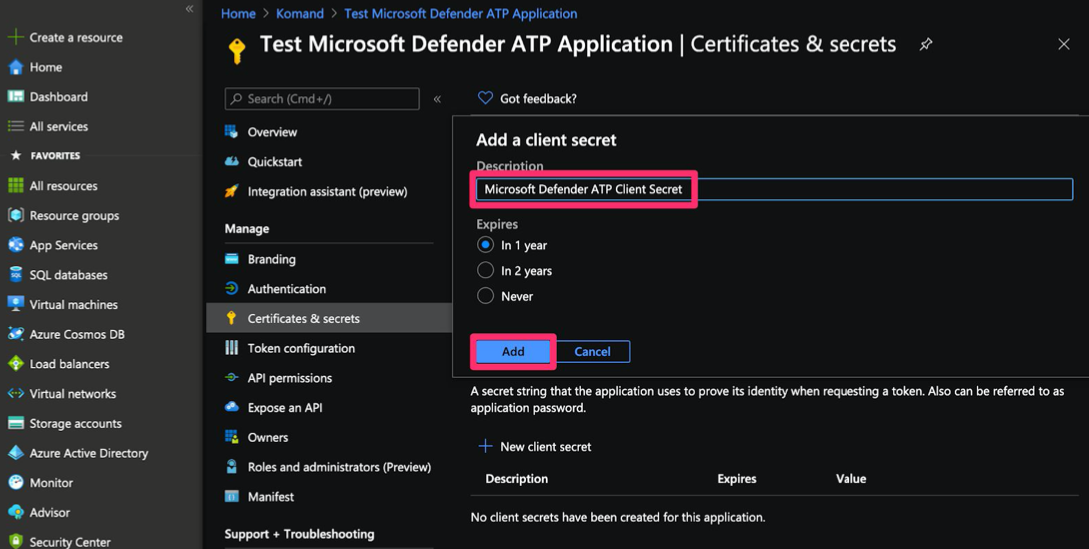The height and width of the screenshot is (549, 1089).
Task: Close the Certificates & secrets blade
Action: point(1063,44)
